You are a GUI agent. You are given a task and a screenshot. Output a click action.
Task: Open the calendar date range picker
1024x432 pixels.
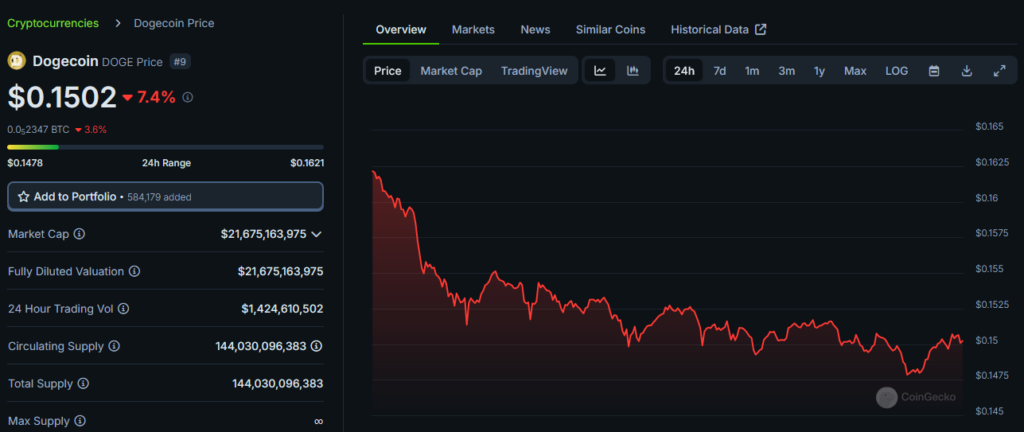(934, 70)
